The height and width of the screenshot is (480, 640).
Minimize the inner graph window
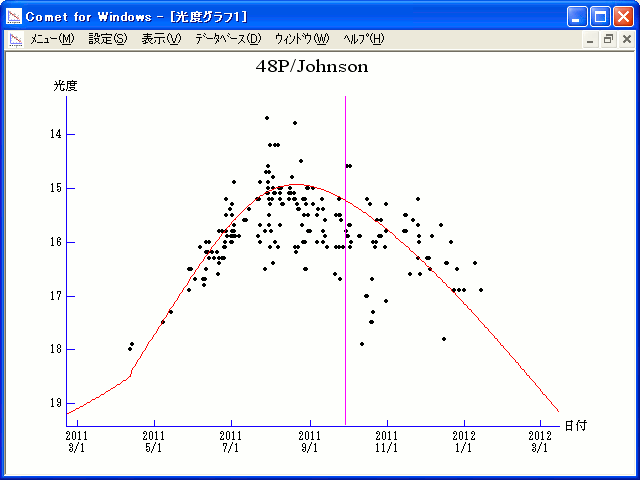point(591,39)
